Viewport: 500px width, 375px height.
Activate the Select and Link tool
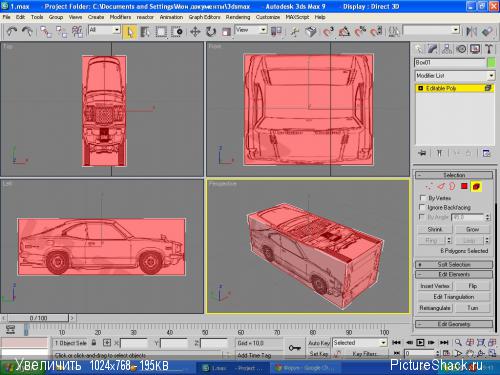pos(46,32)
